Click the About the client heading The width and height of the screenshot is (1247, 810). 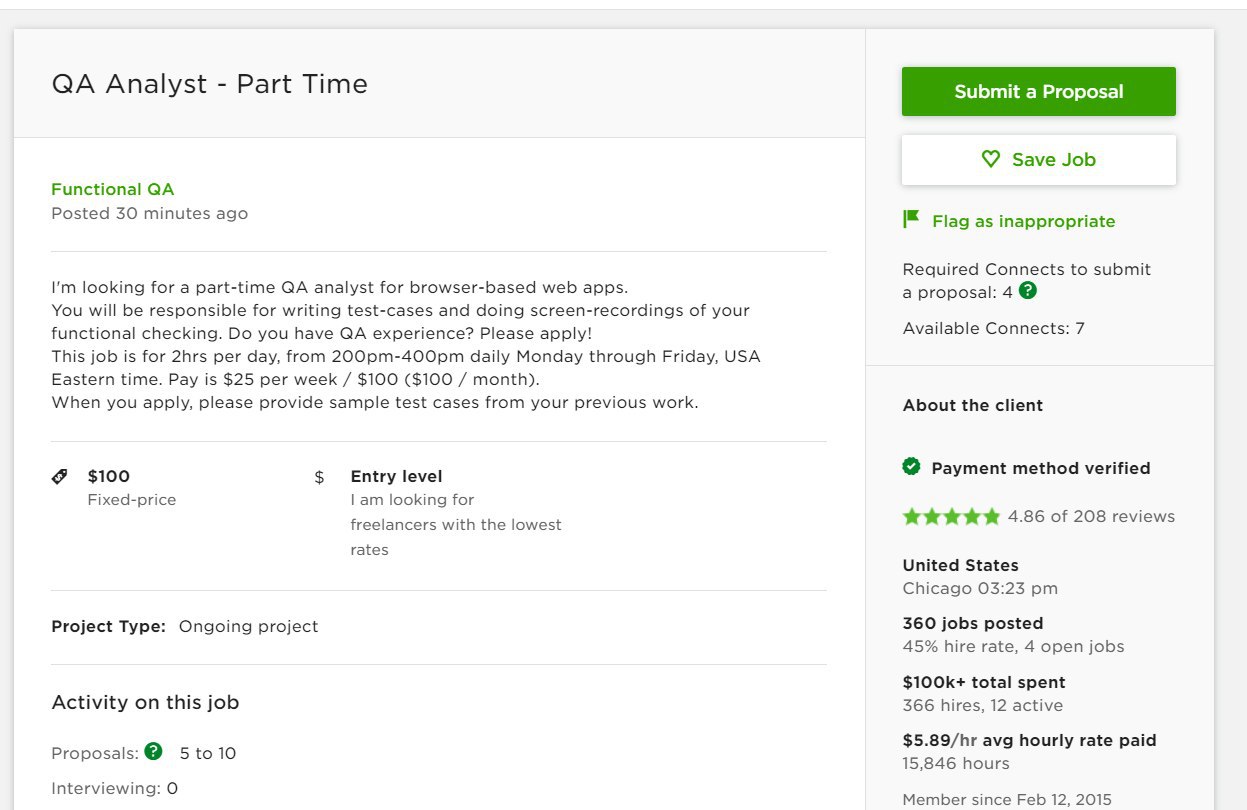click(x=973, y=405)
